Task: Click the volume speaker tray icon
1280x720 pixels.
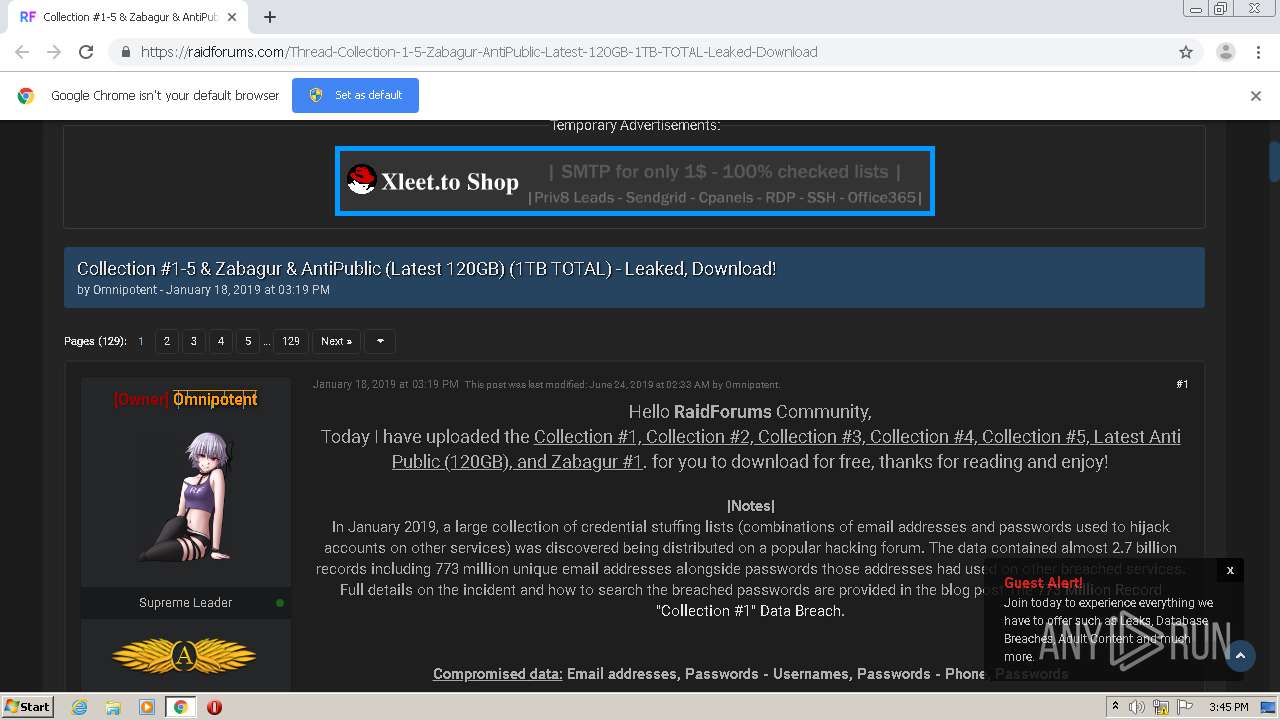Action: point(1137,707)
